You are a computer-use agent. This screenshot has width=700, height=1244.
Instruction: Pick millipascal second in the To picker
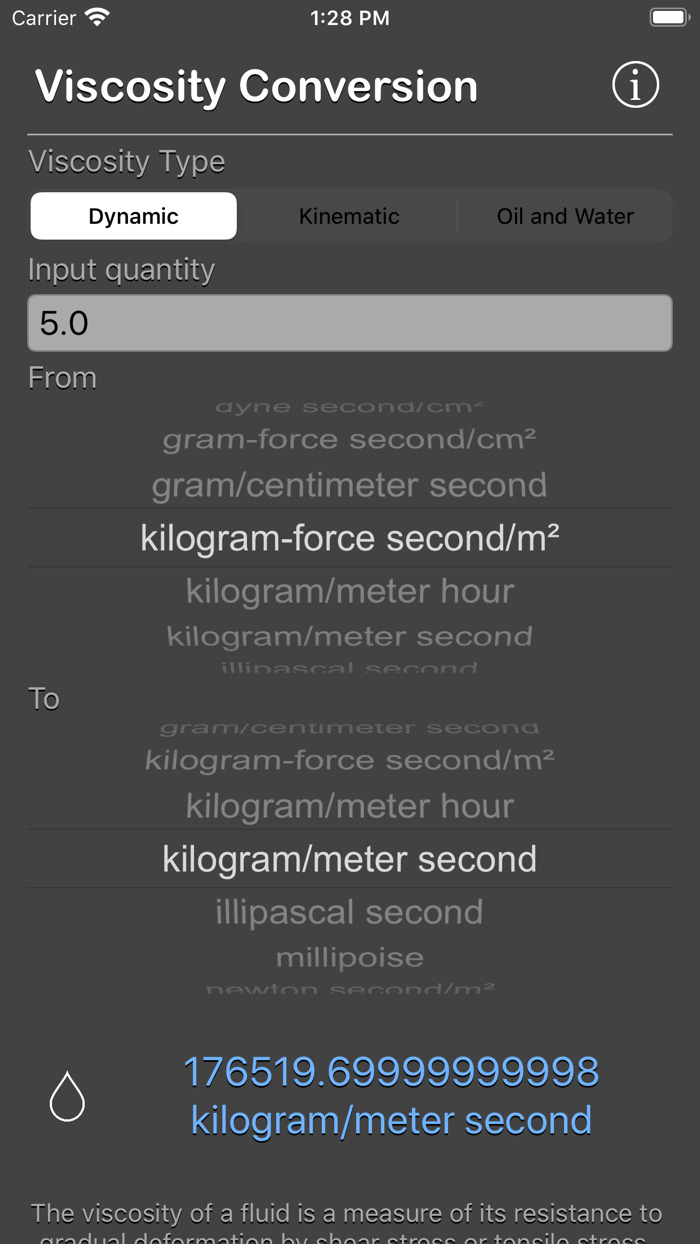click(x=350, y=911)
